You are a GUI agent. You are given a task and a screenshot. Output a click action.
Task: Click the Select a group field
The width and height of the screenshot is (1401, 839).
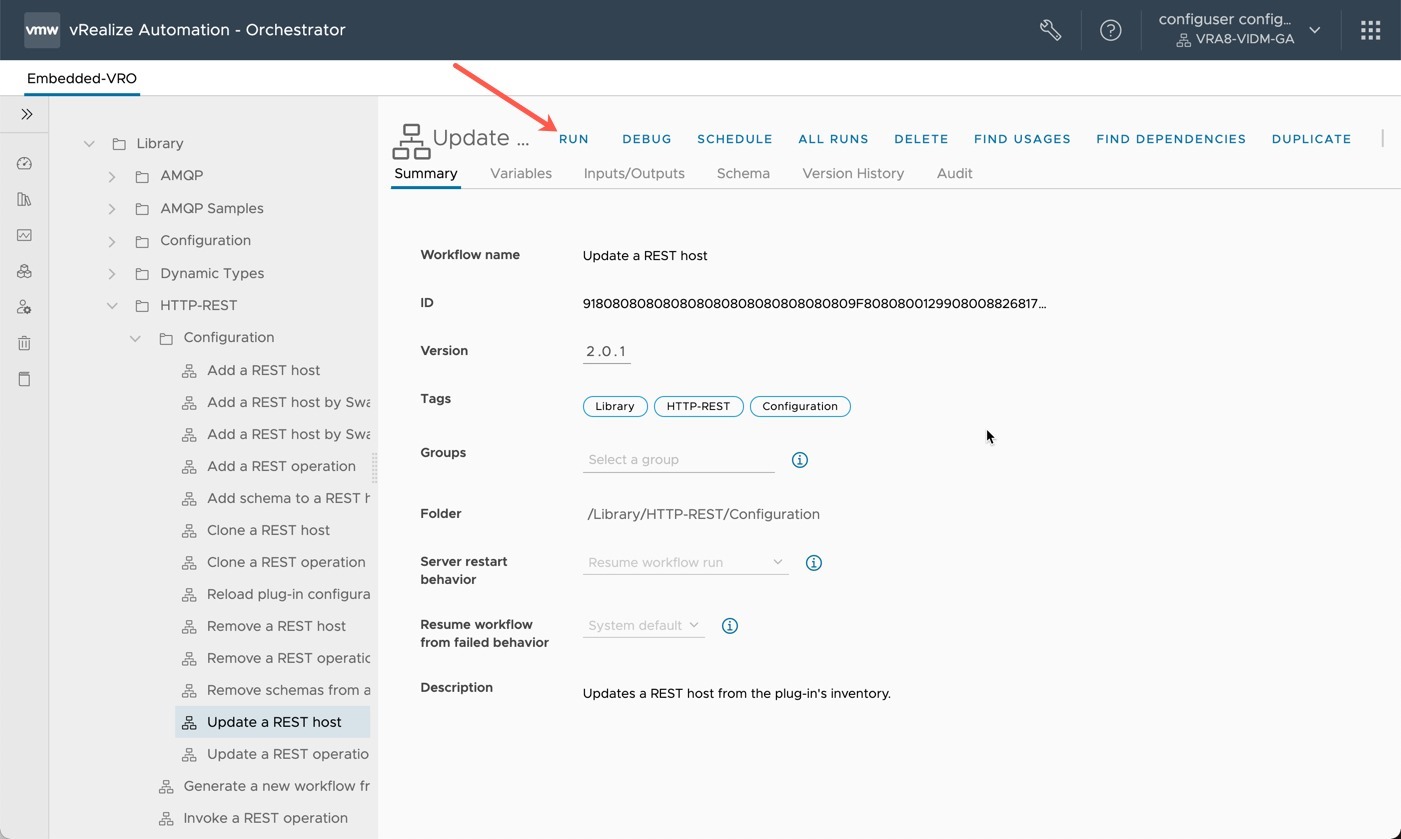point(679,460)
